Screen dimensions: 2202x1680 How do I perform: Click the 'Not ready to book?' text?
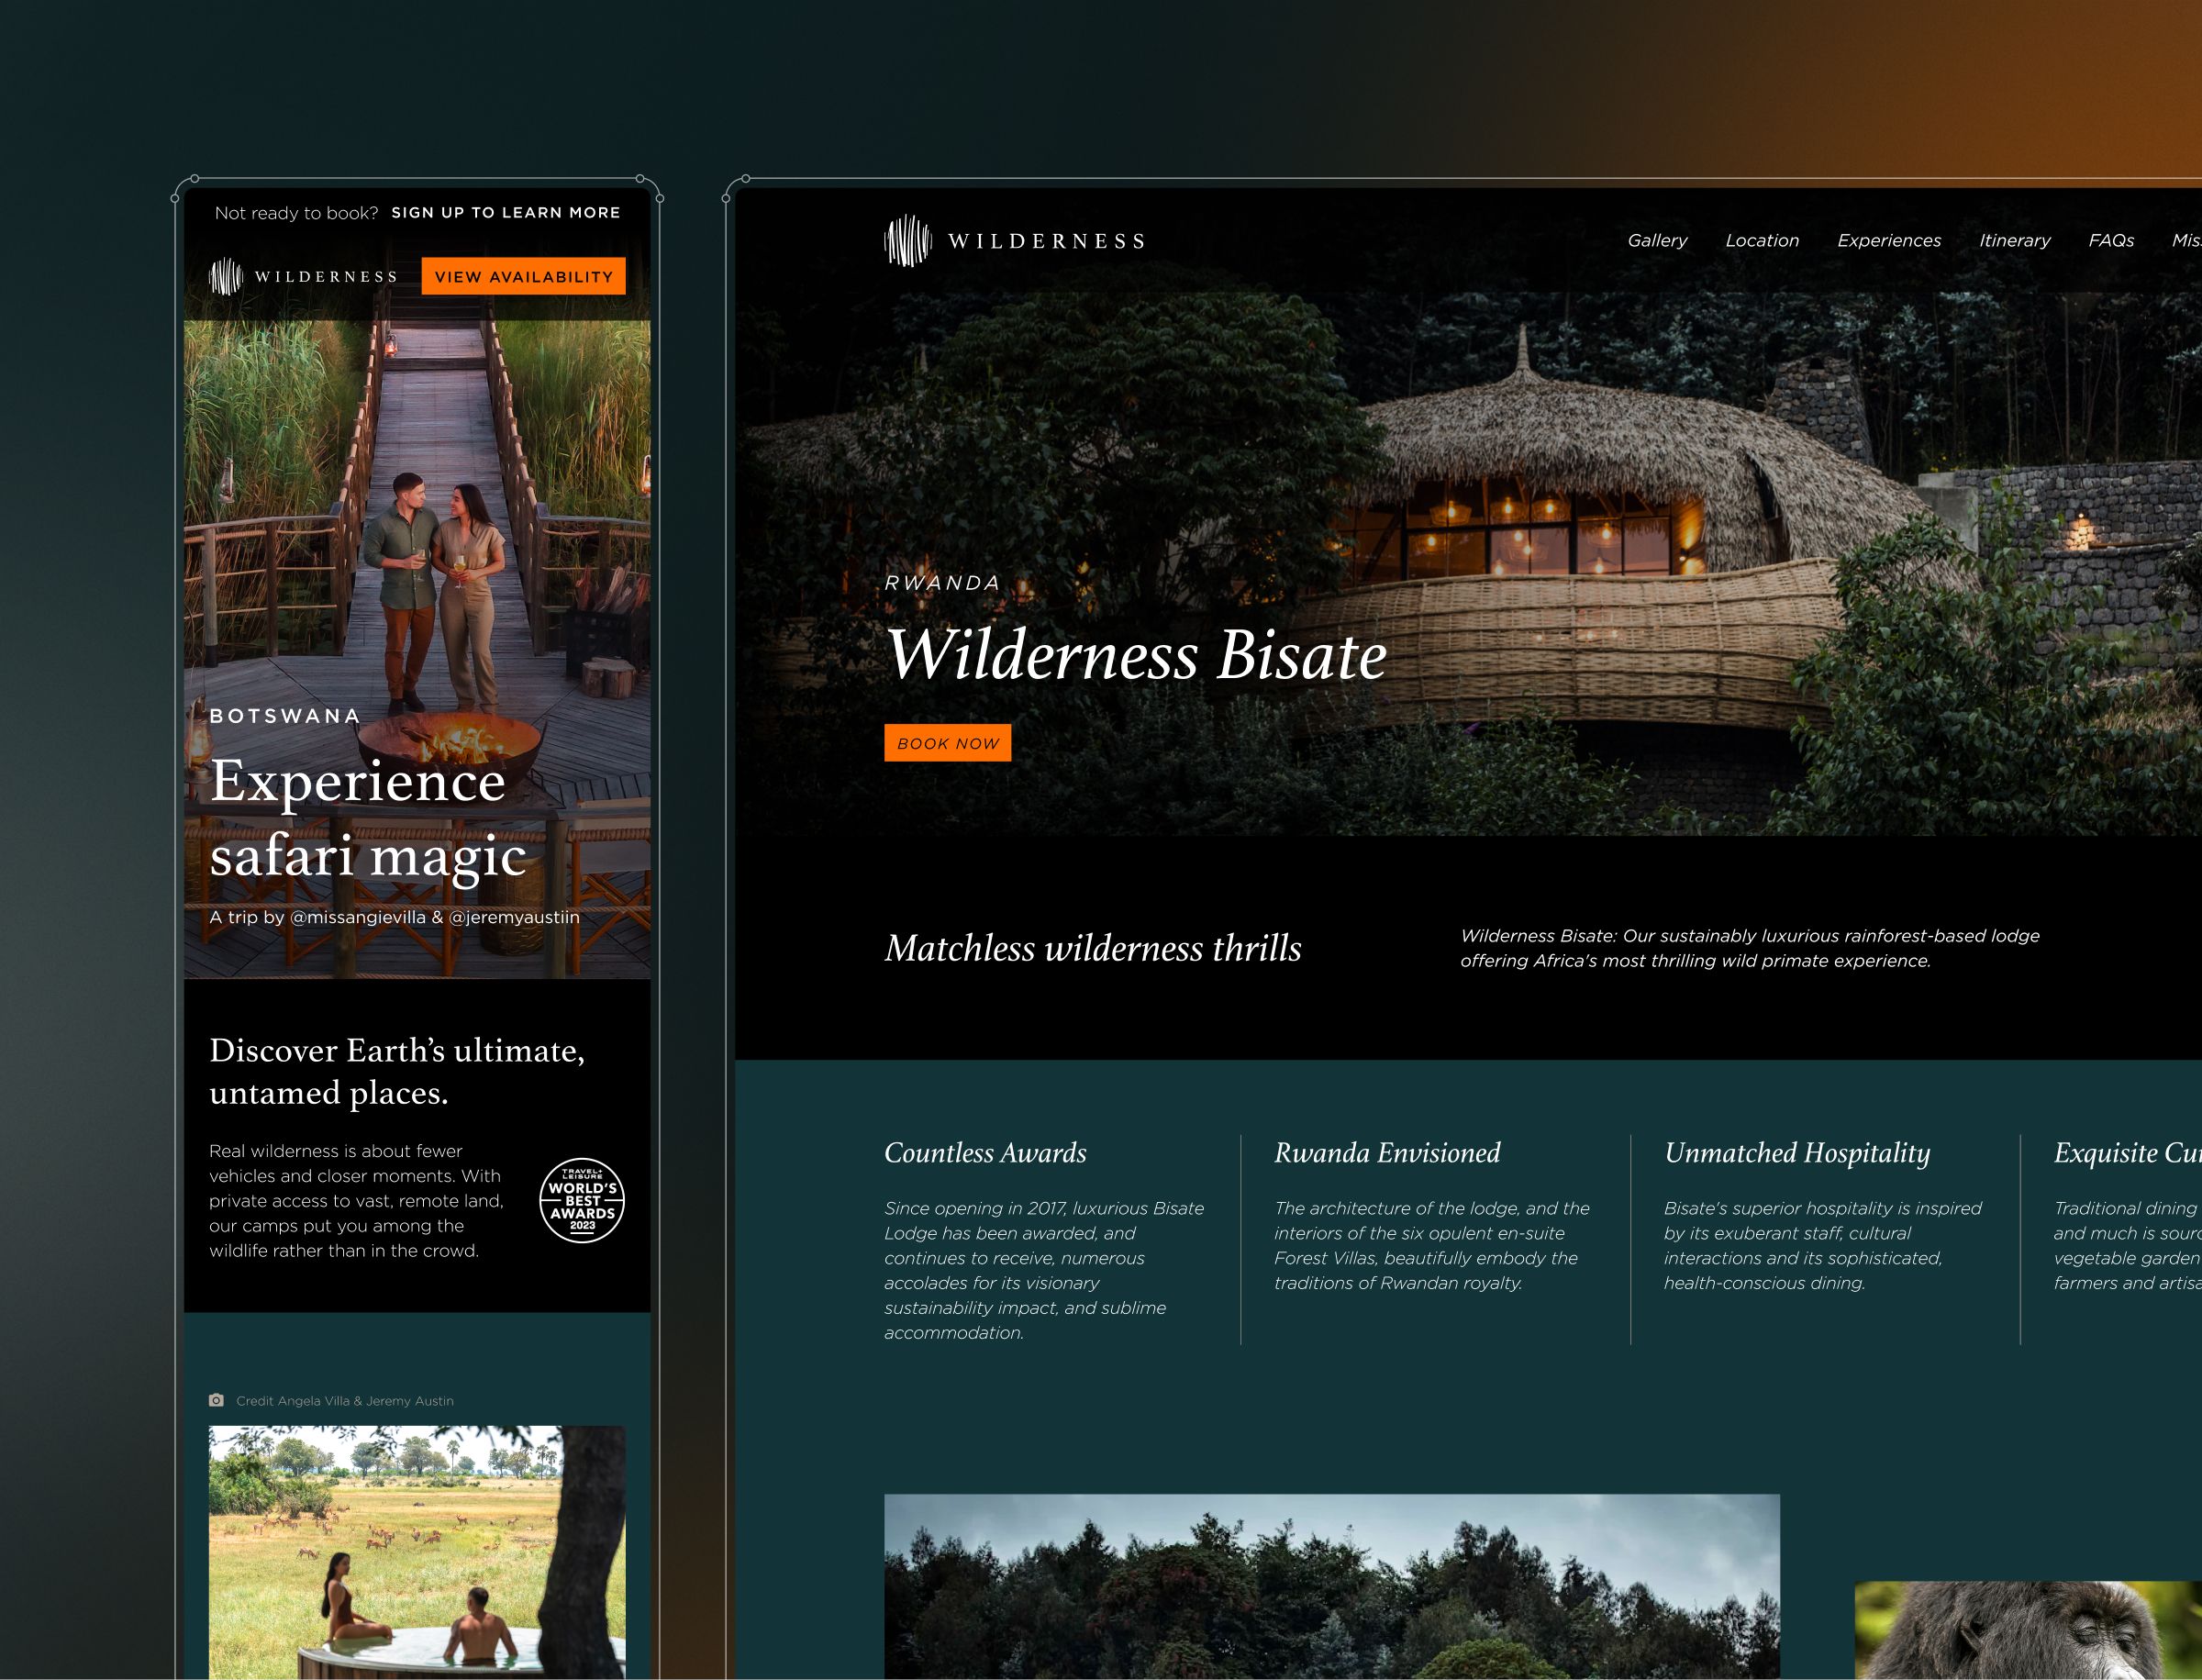(297, 213)
